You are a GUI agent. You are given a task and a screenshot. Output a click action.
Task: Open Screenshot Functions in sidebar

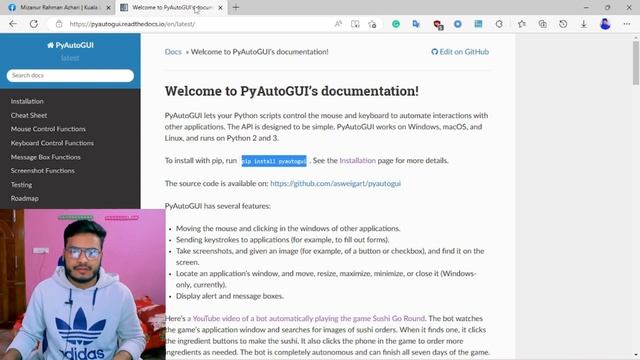click(42, 171)
